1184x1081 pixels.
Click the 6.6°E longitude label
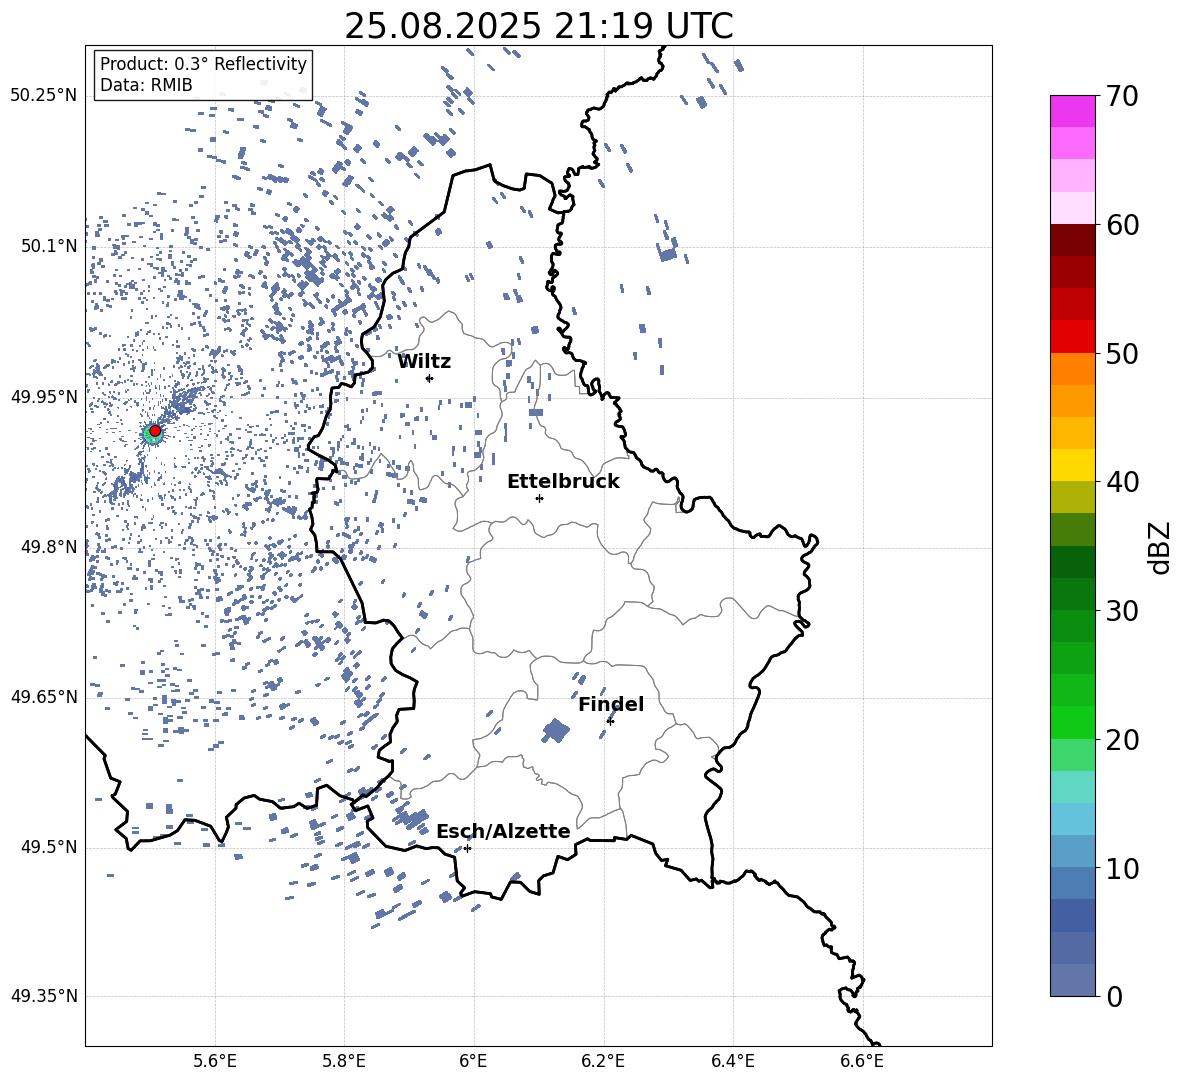863,1061
